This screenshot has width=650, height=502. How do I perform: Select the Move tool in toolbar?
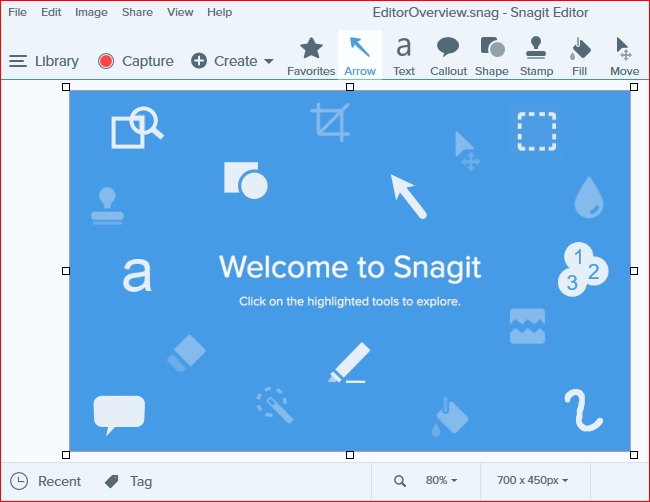pyautogui.click(x=624, y=56)
